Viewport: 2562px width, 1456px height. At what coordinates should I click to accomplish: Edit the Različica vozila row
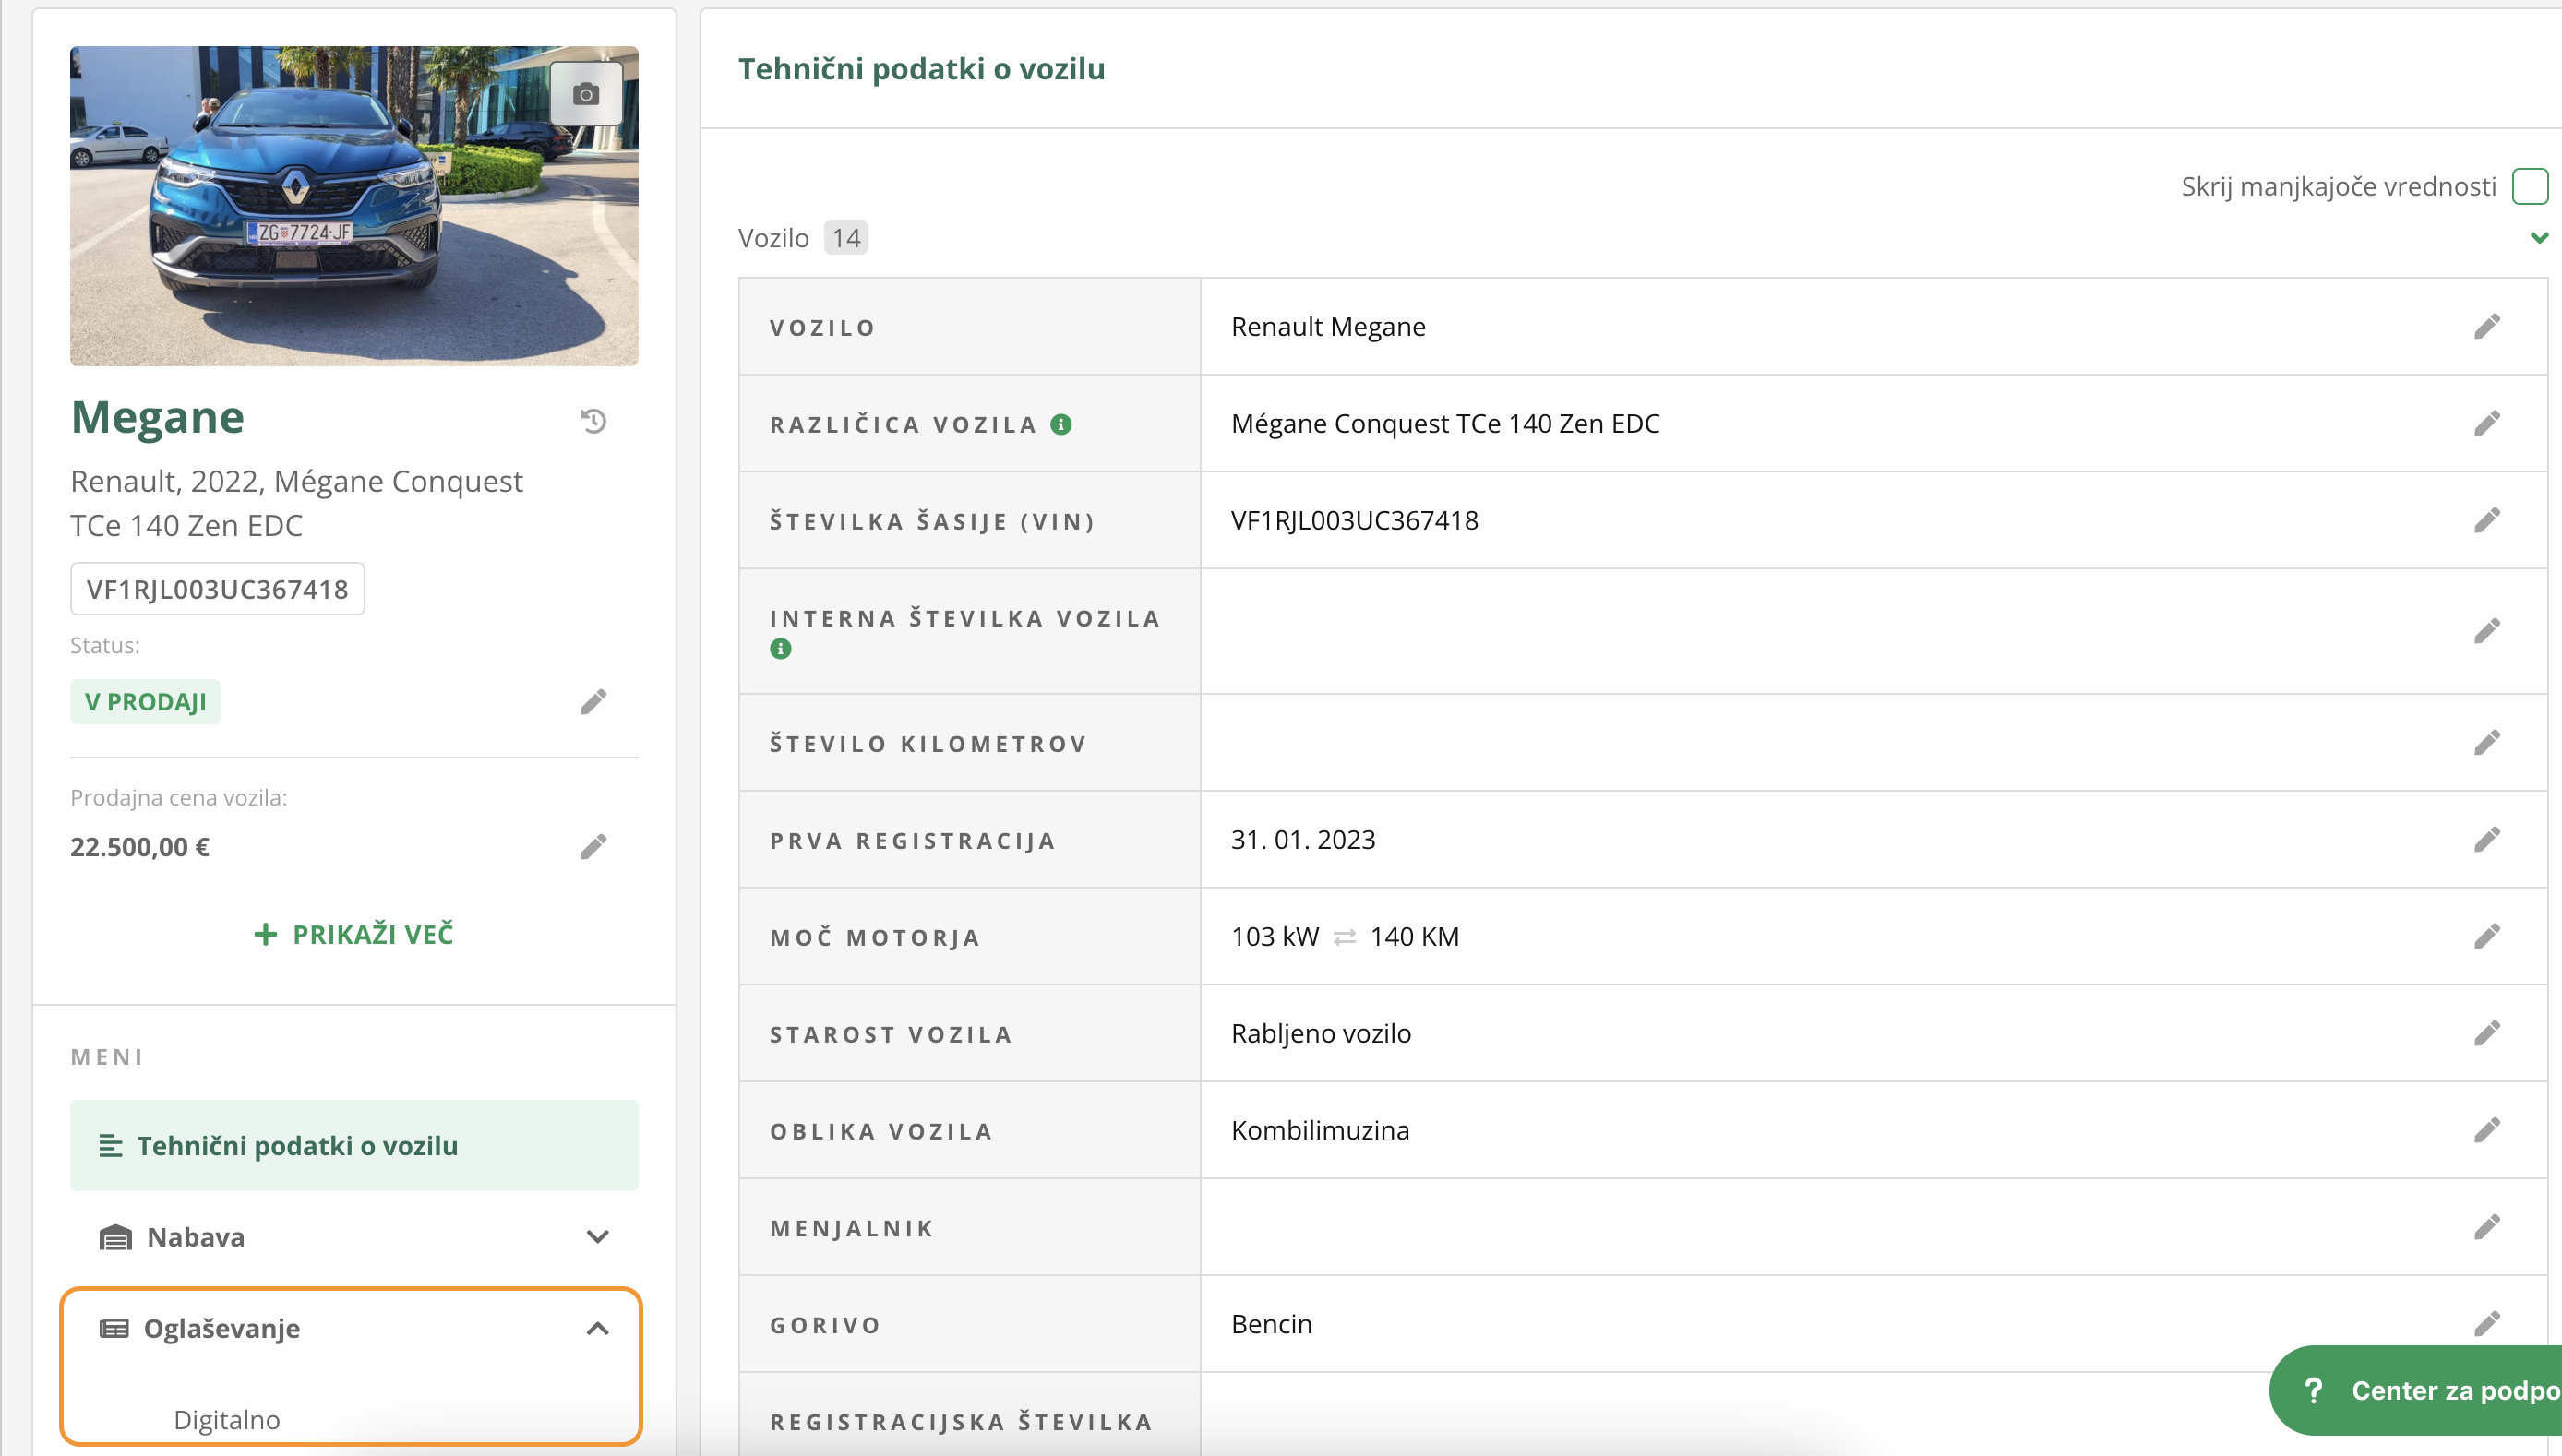coord(2487,423)
